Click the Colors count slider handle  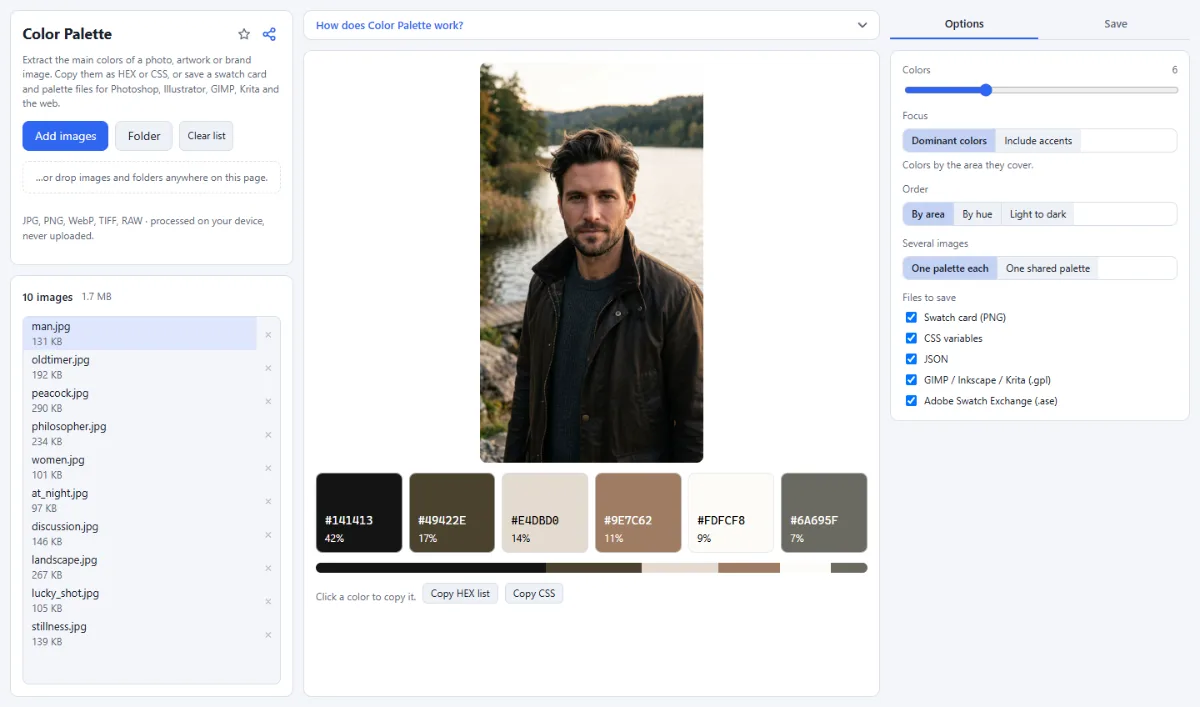[986, 90]
